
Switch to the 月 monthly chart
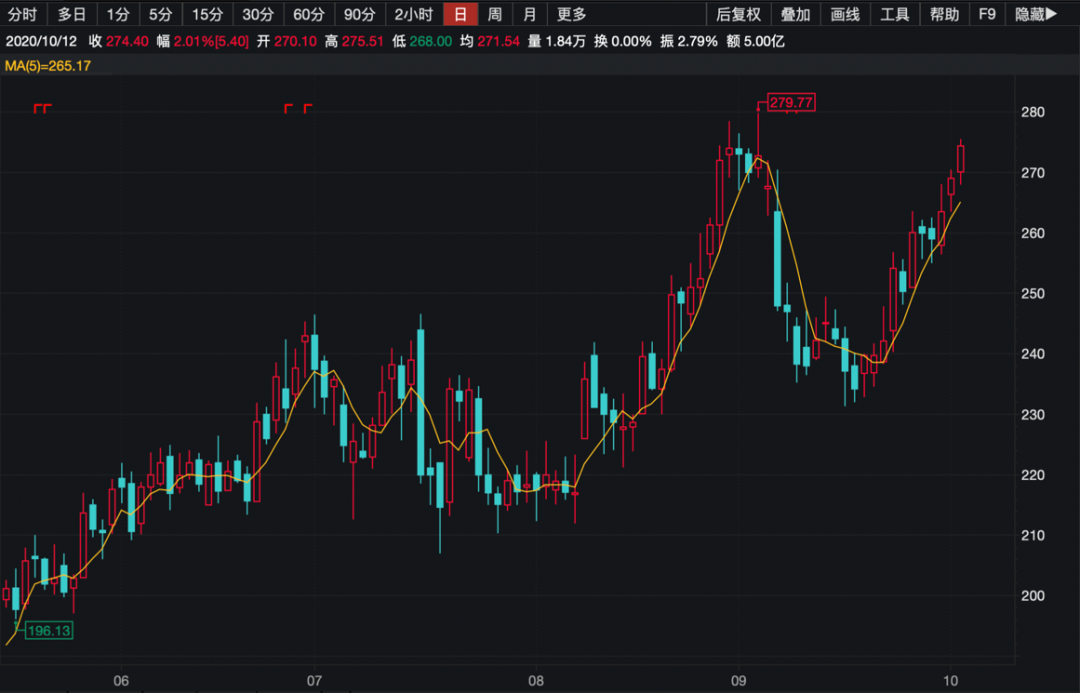(x=529, y=14)
